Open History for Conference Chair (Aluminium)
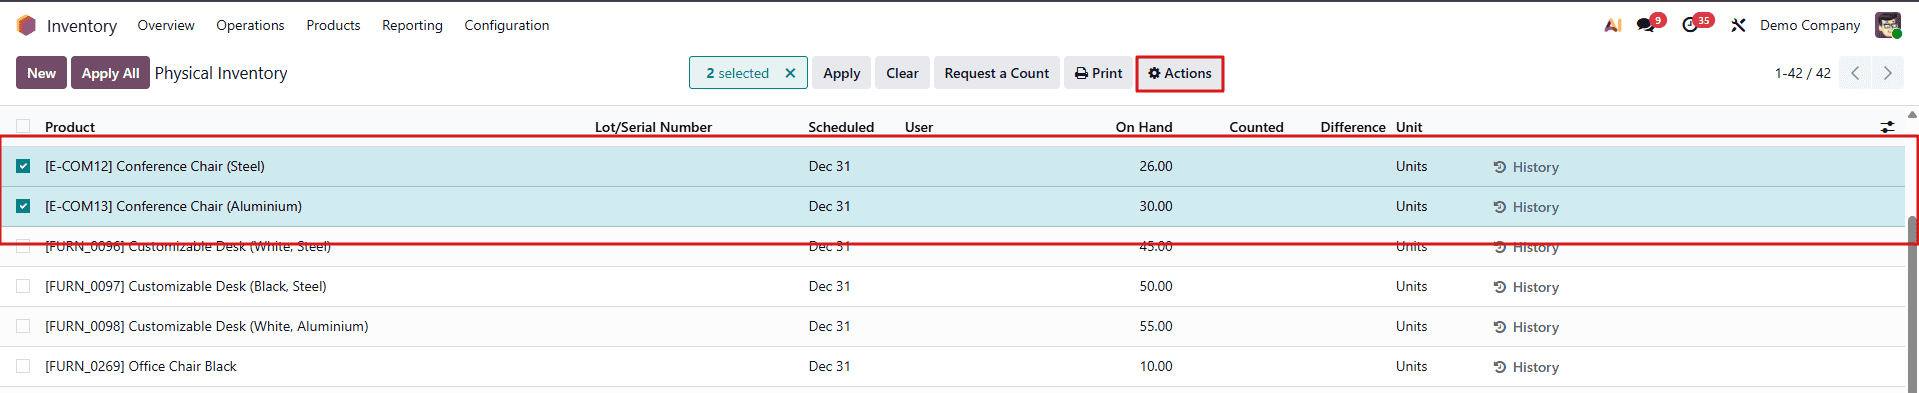This screenshot has height=393, width=1919. [1526, 207]
